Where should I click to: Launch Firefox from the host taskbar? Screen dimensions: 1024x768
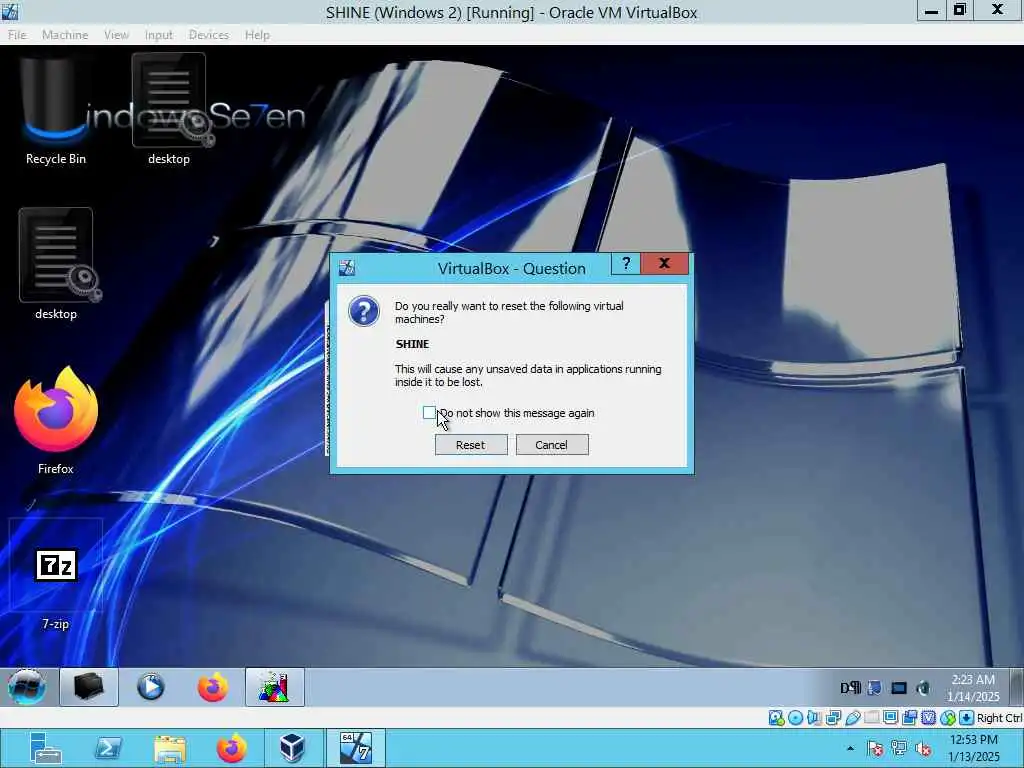click(232, 748)
